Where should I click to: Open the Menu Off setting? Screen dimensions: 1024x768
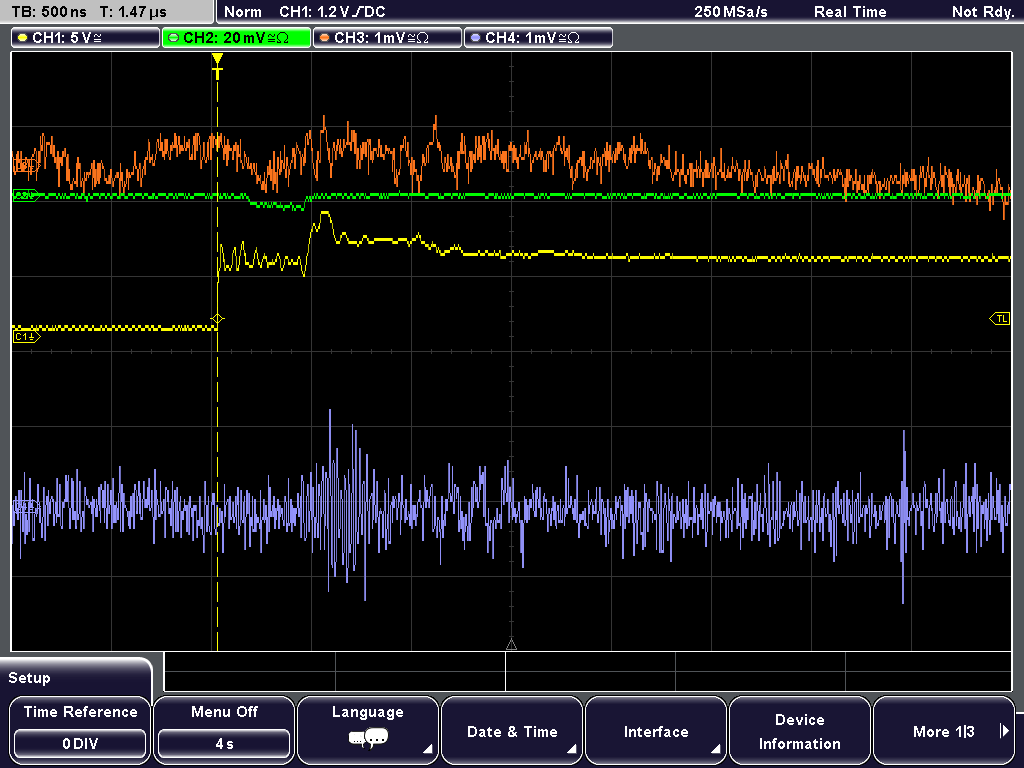[224, 730]
